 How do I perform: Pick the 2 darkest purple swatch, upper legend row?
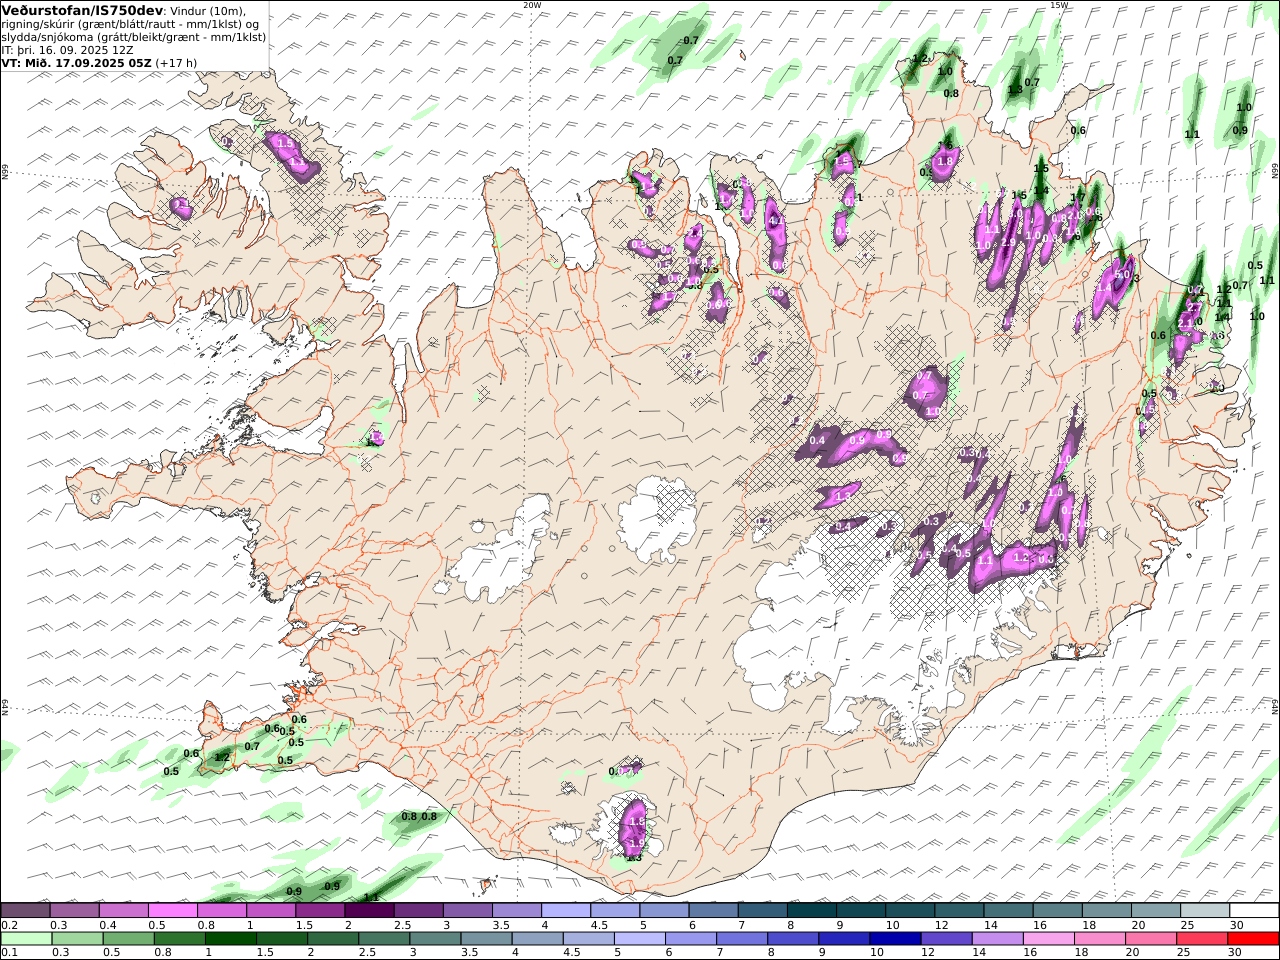click(x=369, y=911)
